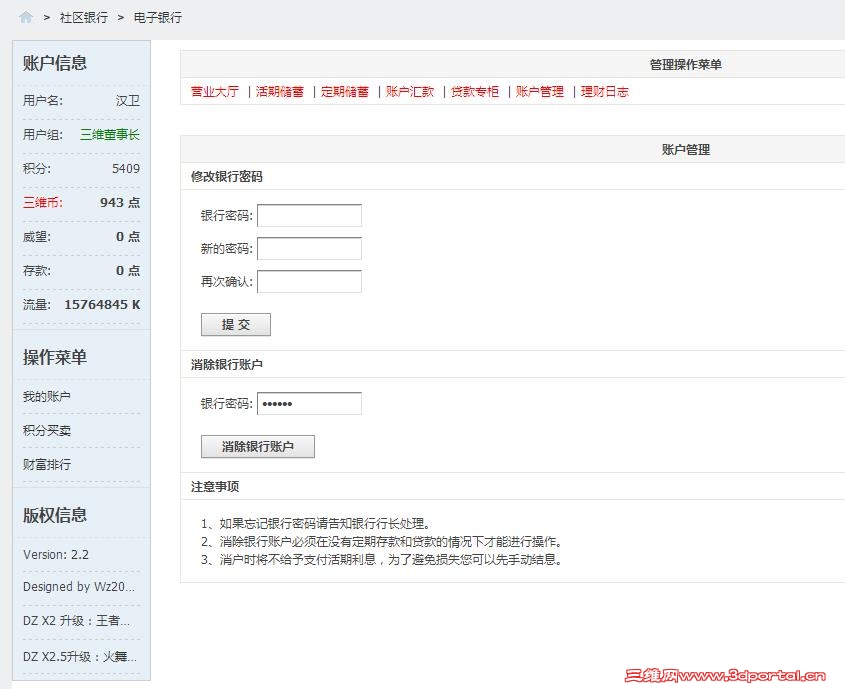Open 贷款专柜 menu link
The width and height of the screenshot is (845, 689).
coord(475,92)
